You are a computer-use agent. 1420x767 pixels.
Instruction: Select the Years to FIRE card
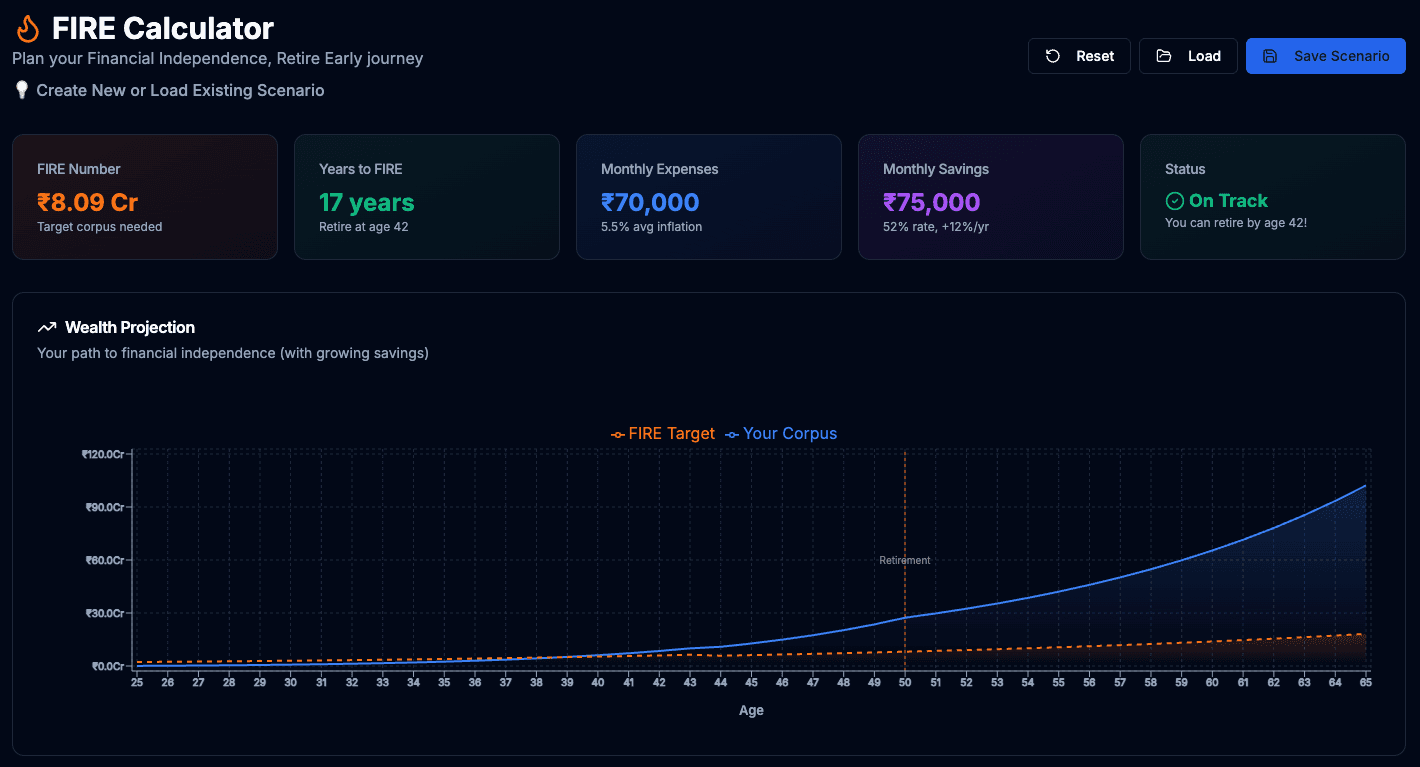427,197
